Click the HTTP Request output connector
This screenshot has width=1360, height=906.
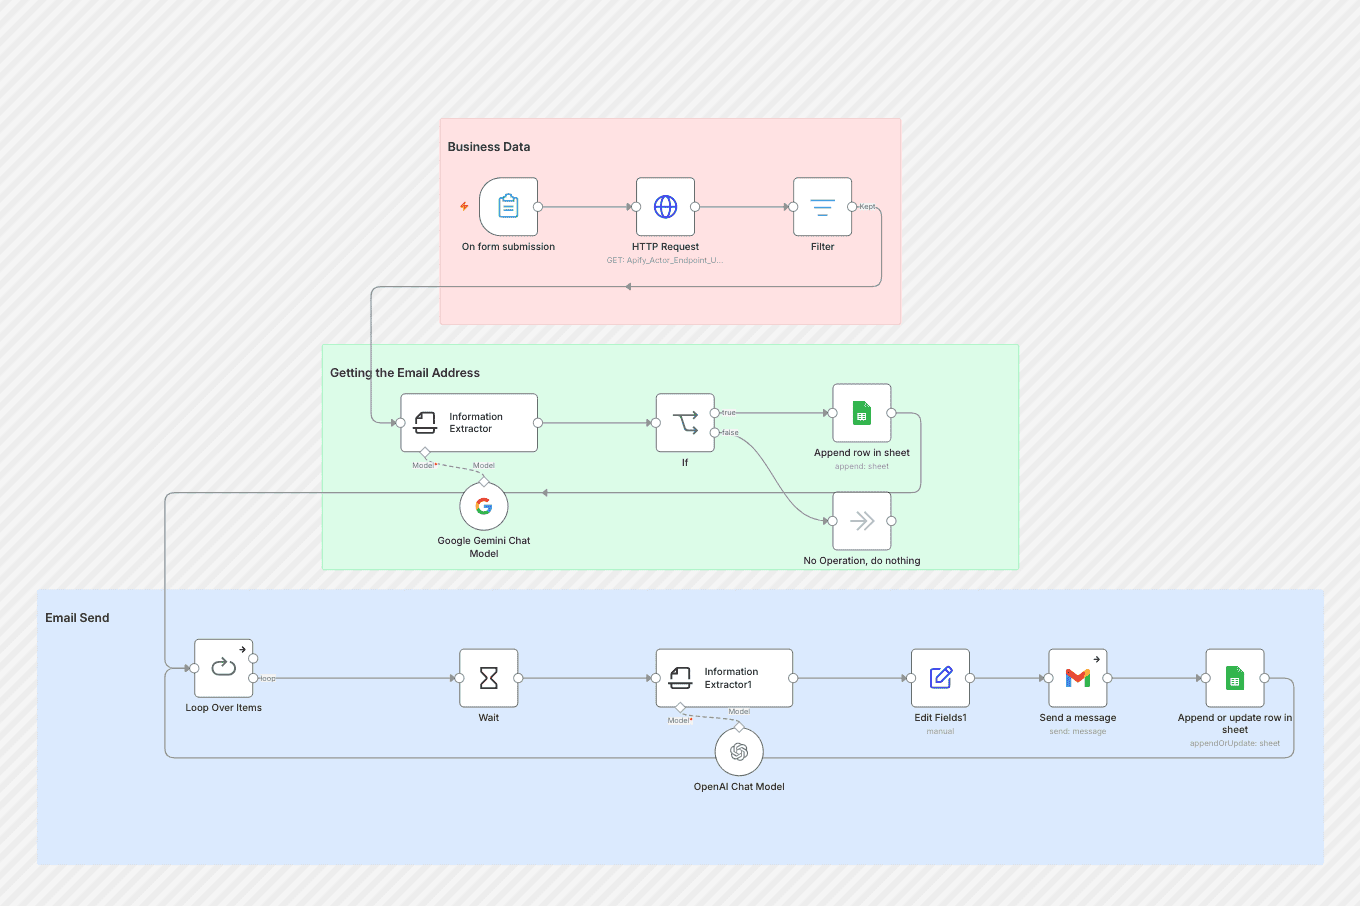[x=695, y=207]
